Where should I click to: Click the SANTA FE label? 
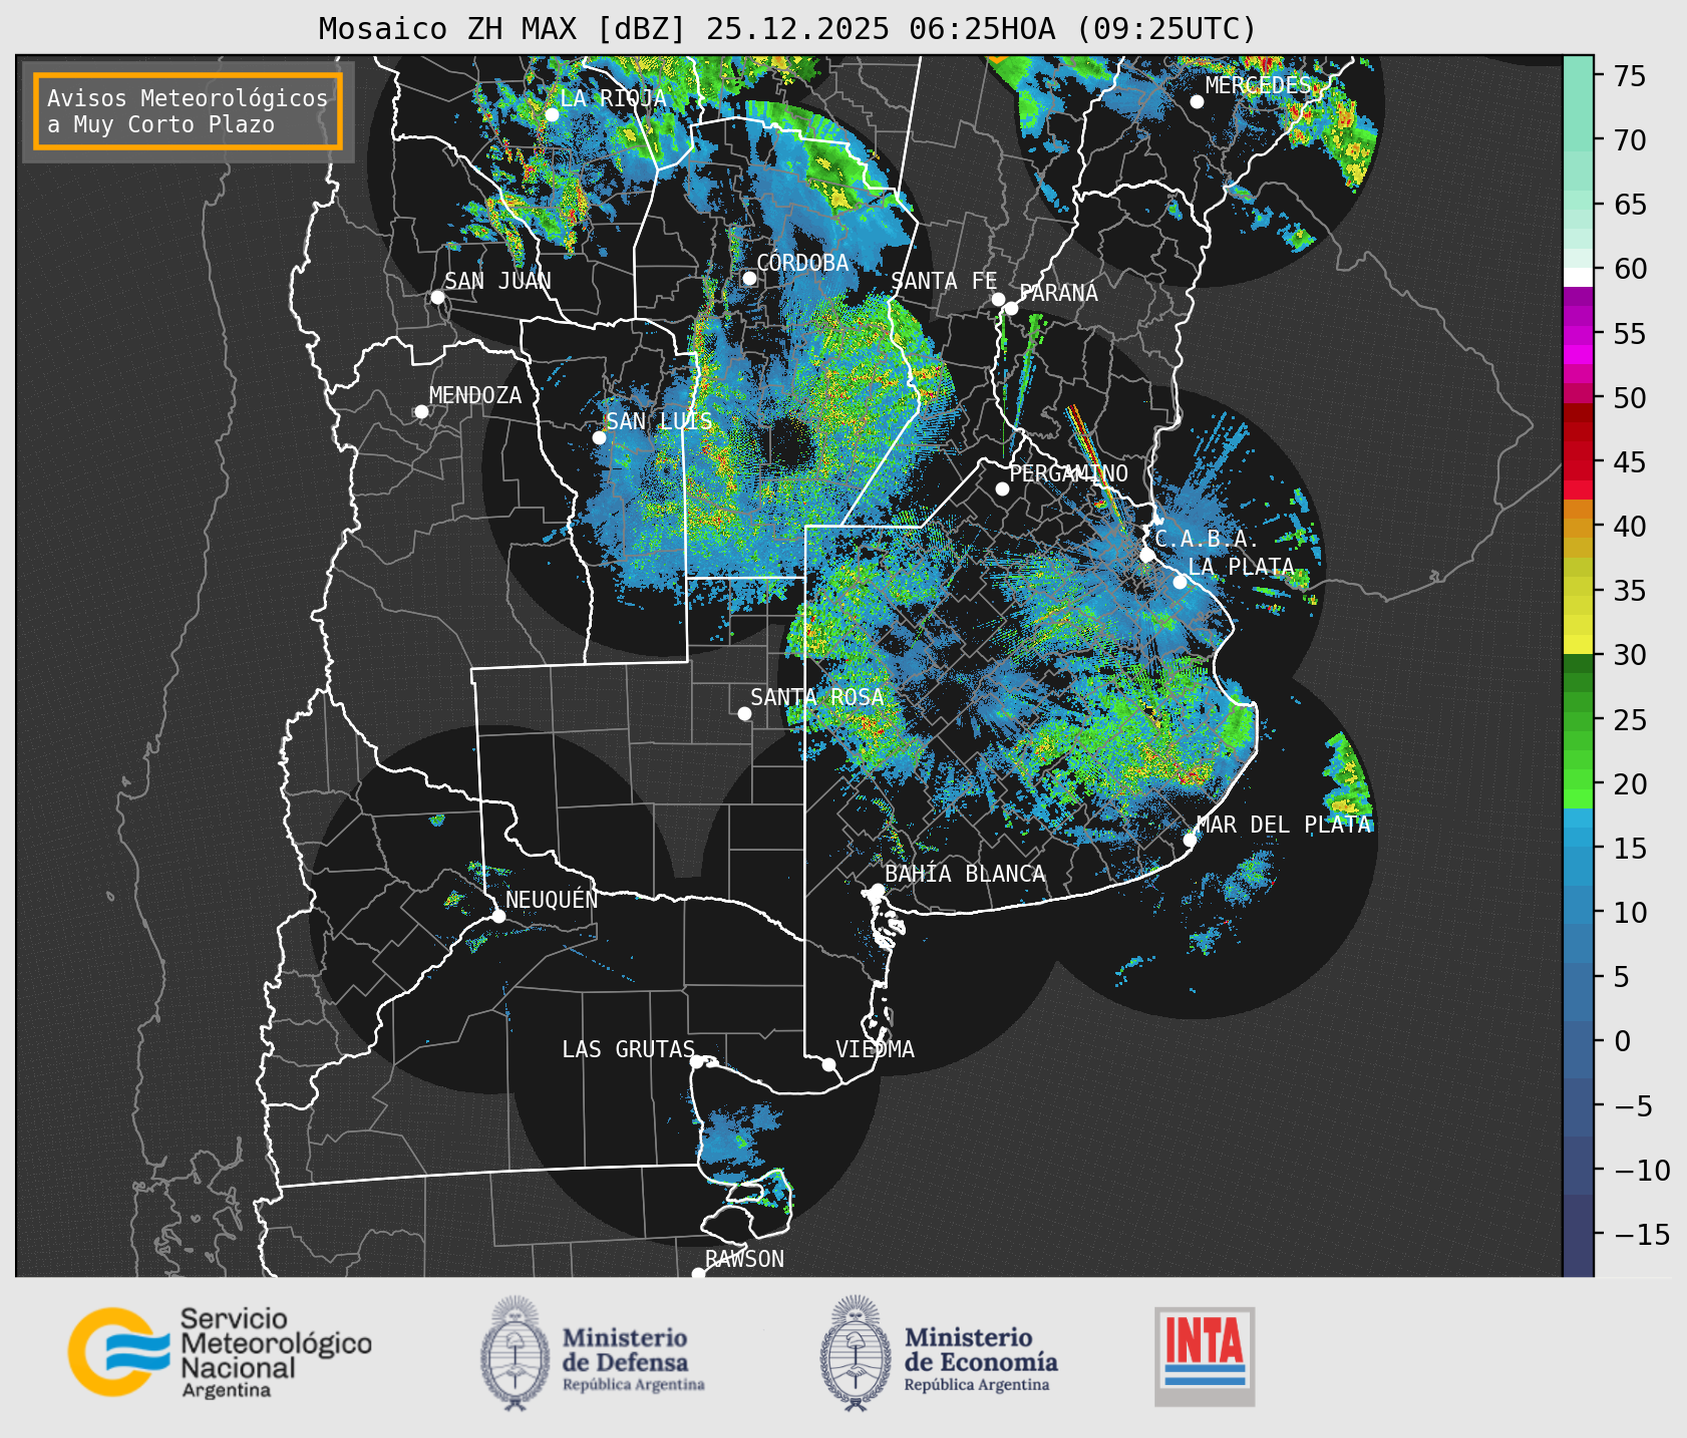(944, 281)
